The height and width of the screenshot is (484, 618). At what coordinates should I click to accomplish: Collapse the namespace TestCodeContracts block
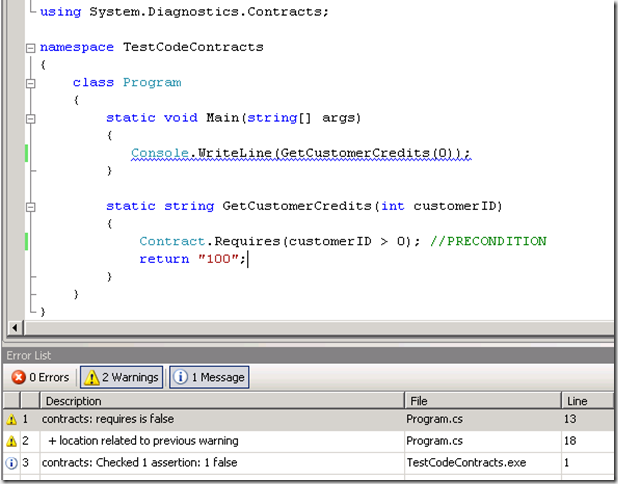click(32, 47)
